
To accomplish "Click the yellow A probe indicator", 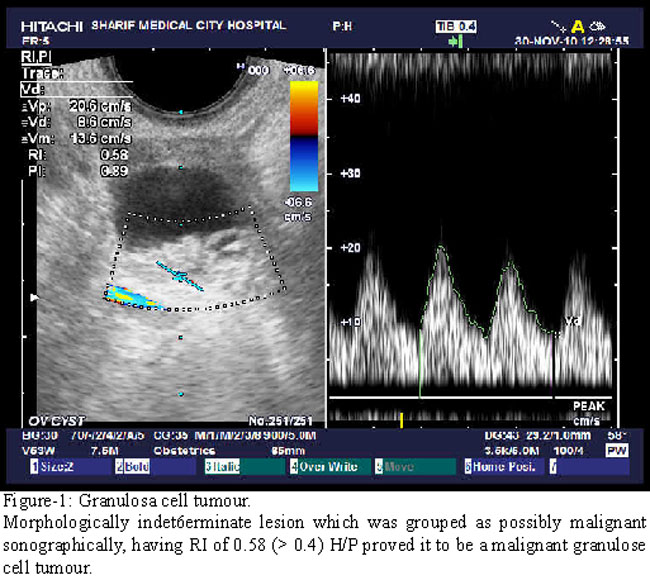I will click(577, 26).
